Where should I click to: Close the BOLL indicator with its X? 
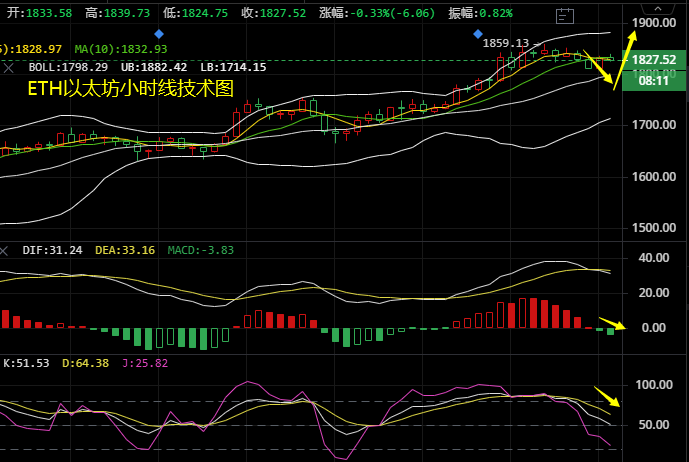pos(10,67)
